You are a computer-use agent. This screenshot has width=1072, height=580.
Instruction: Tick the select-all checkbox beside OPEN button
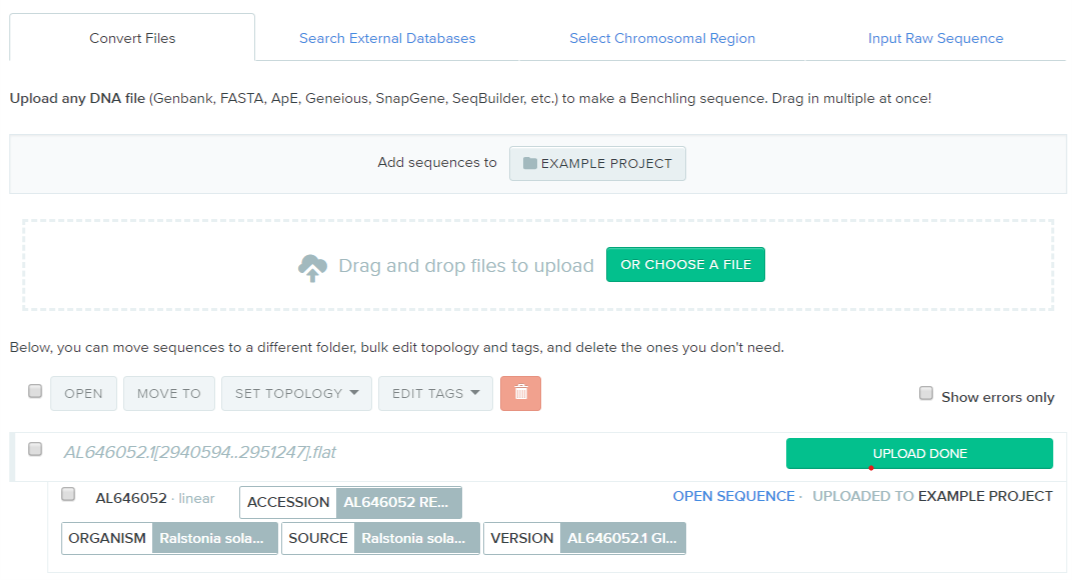click(x=35, y=392)
